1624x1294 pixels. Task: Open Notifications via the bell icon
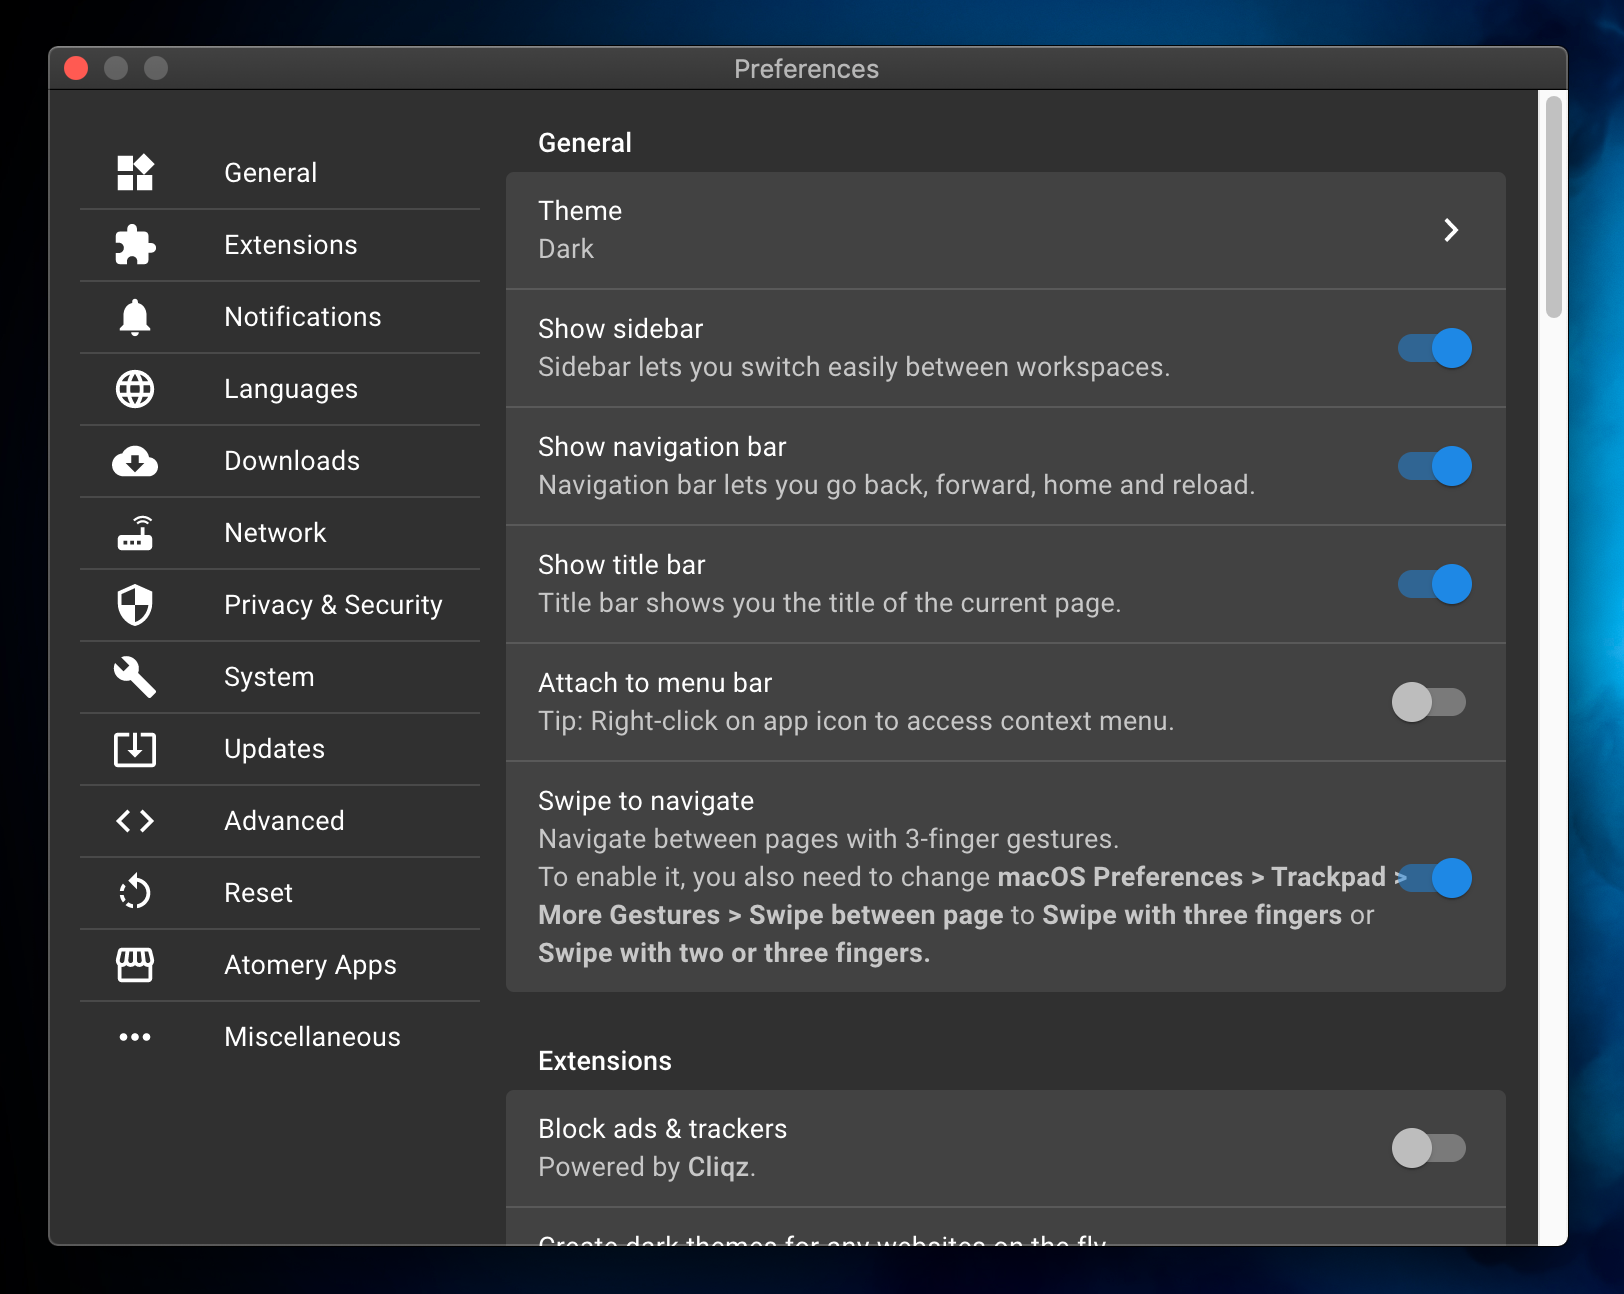pyautogui.click(x=135, y=317)
